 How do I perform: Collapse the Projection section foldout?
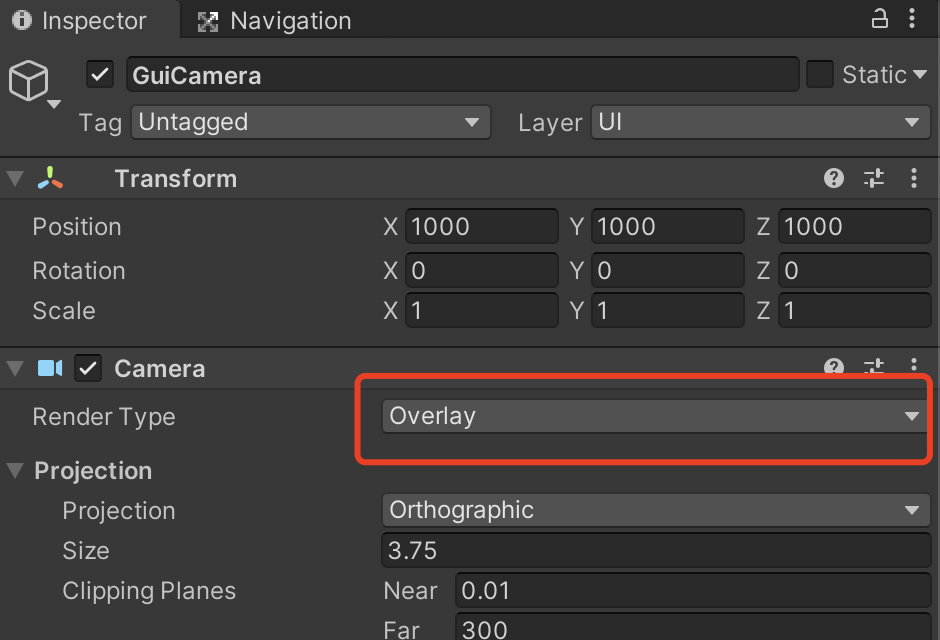tap(15, 470)
